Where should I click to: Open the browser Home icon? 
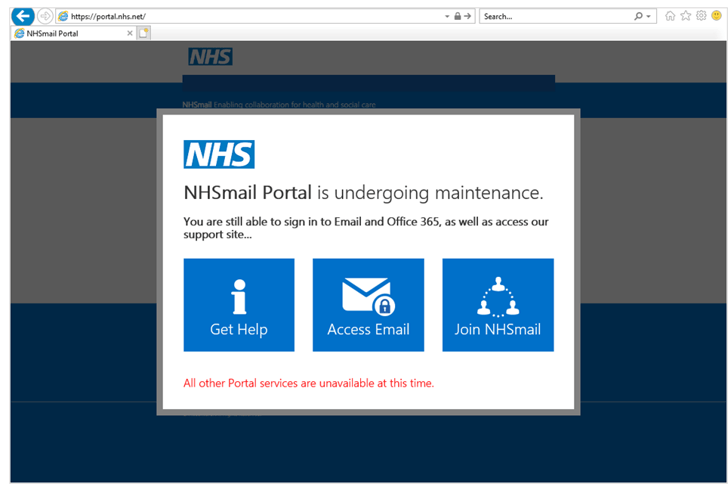click(670, 16)
